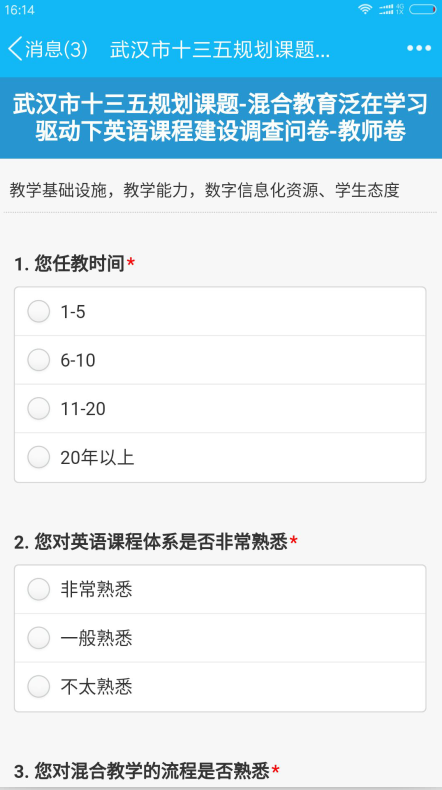Tap the Wi-Fi status icon
442x790 pixels.
coord(365,9)
